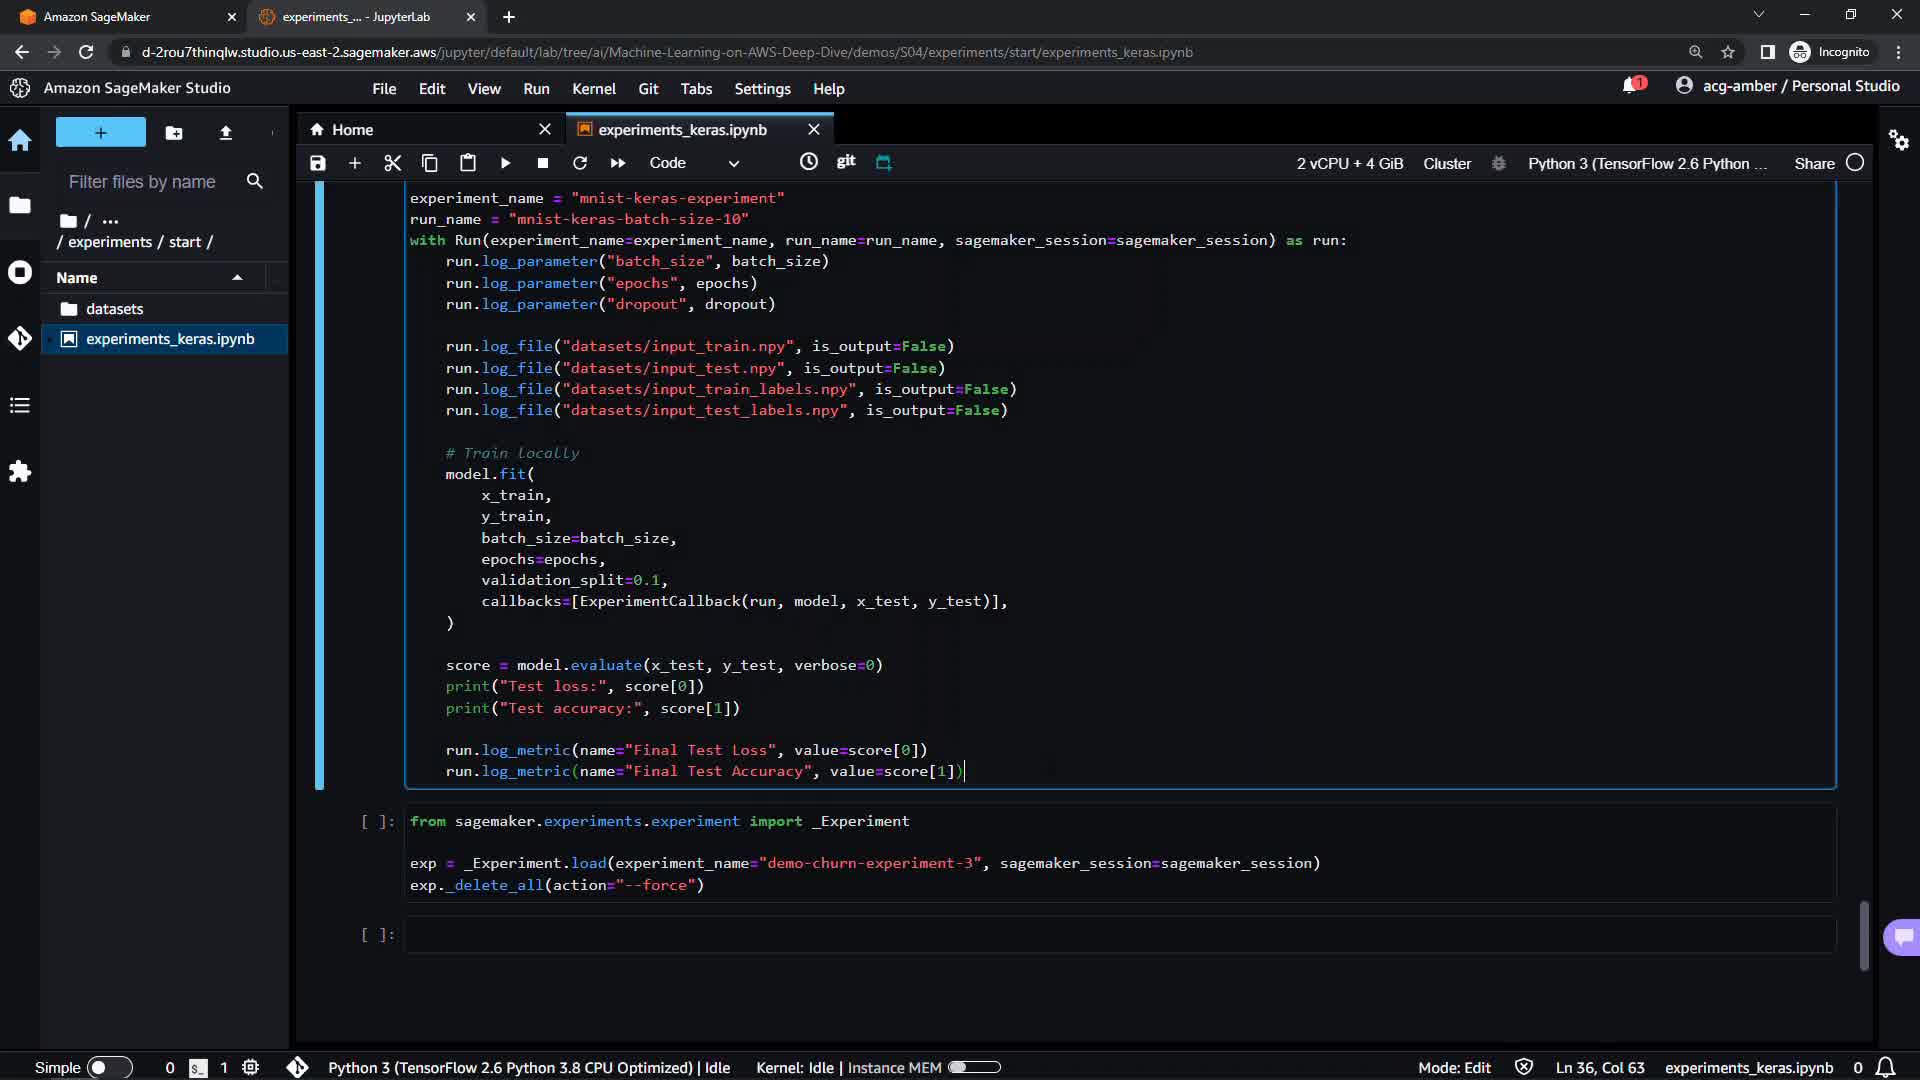The width and height of the screenshot is (1920, 1080).
Task: Sort files using the Name column arrow
Action: [x=237, y=278]
